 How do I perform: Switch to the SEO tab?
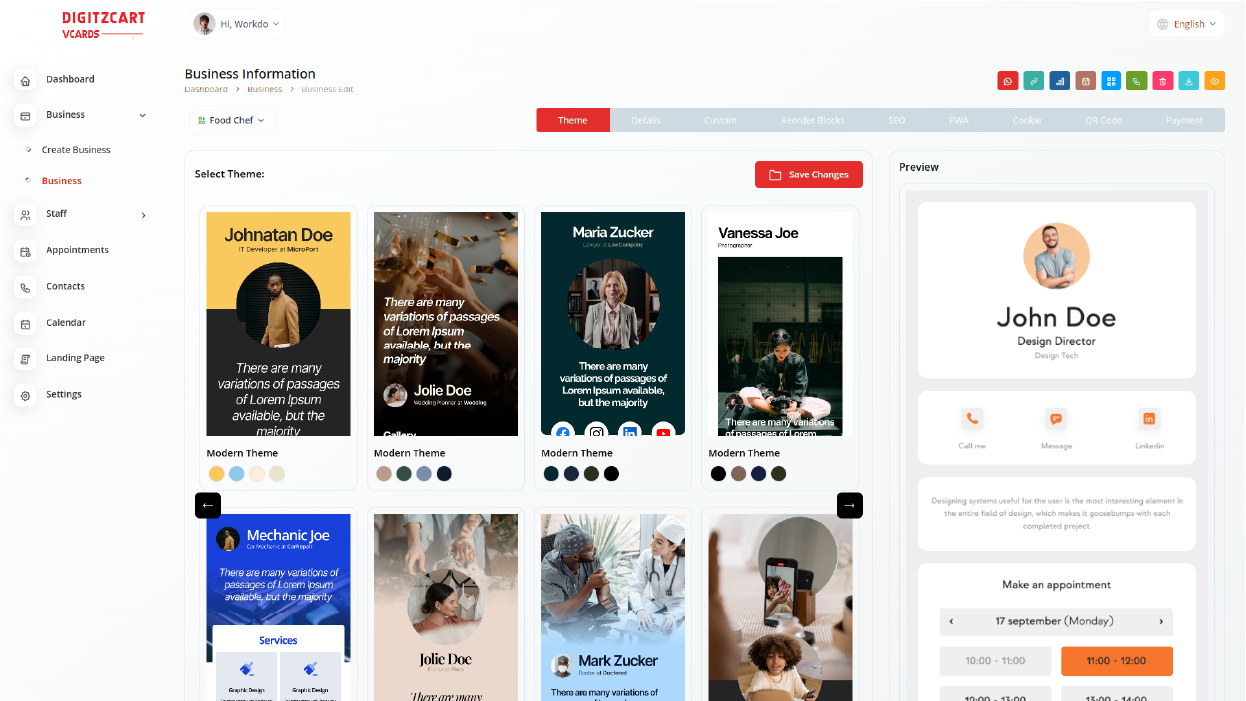click(x=896, y=119)
